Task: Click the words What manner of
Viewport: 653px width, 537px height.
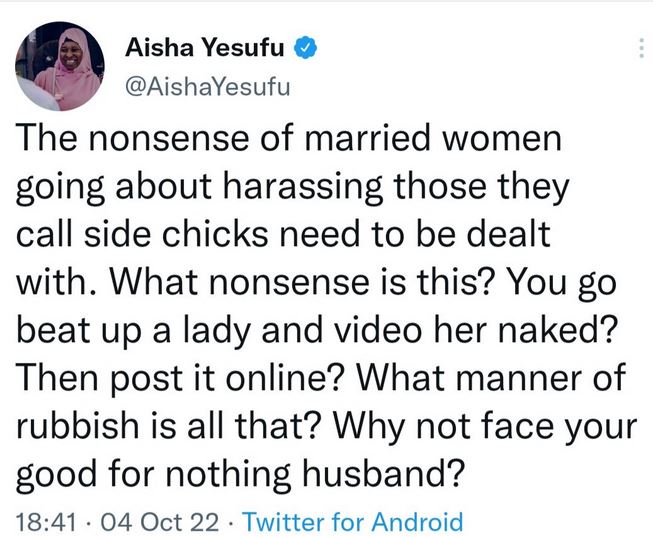Action: [x=490, y=379]
